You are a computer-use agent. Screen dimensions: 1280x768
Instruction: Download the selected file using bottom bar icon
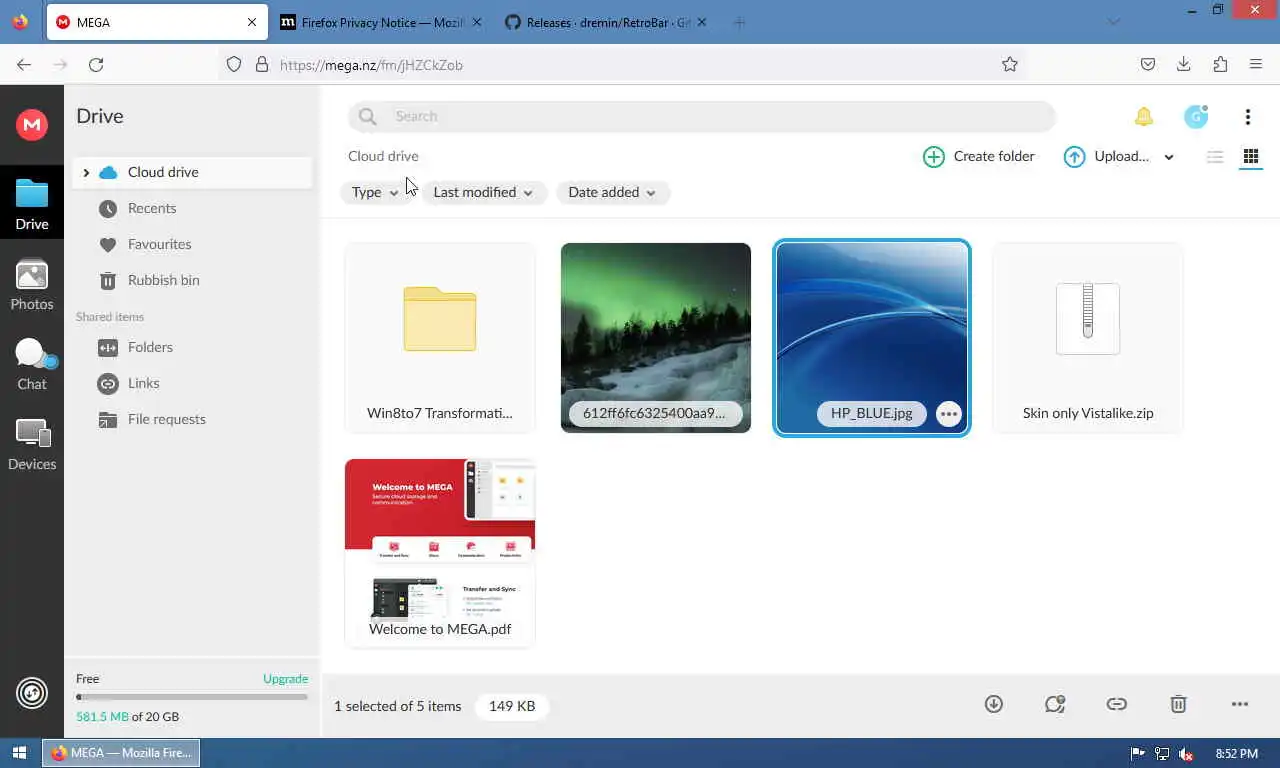(994, 704)
